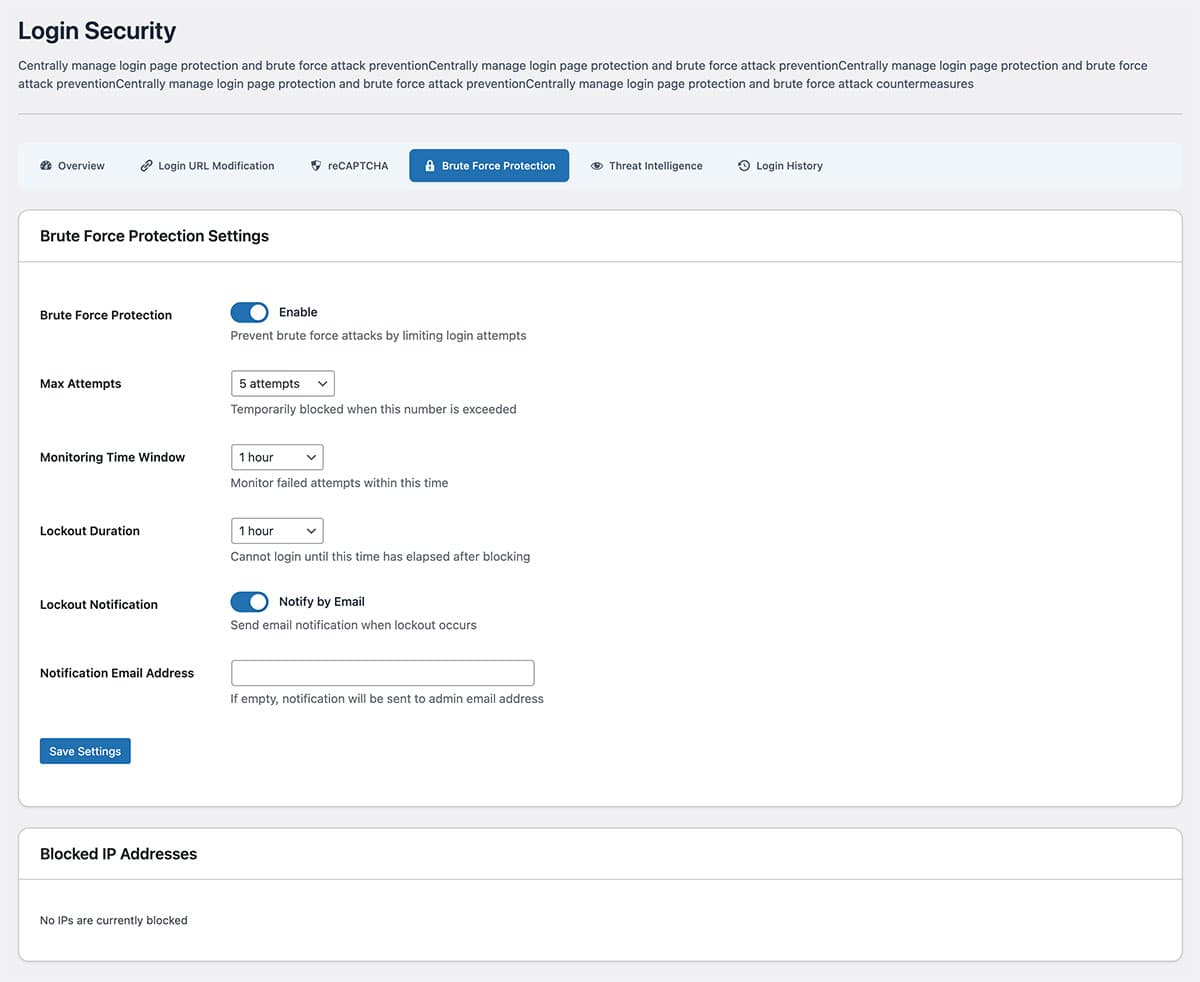Click the padlock icon on Brute Force Protection tab
This screenshot has height=982, width=1200.
click(x=430, y=166)
